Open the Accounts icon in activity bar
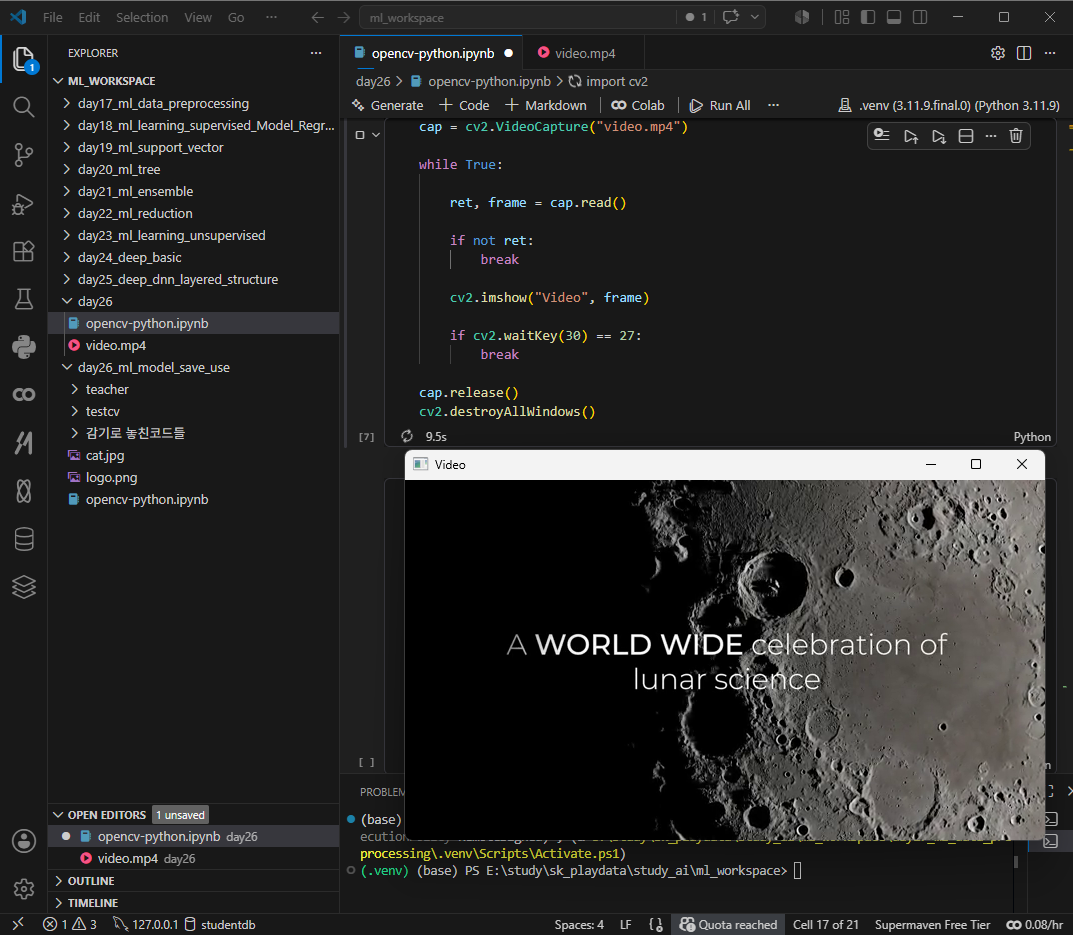 [x=24, y=841]
